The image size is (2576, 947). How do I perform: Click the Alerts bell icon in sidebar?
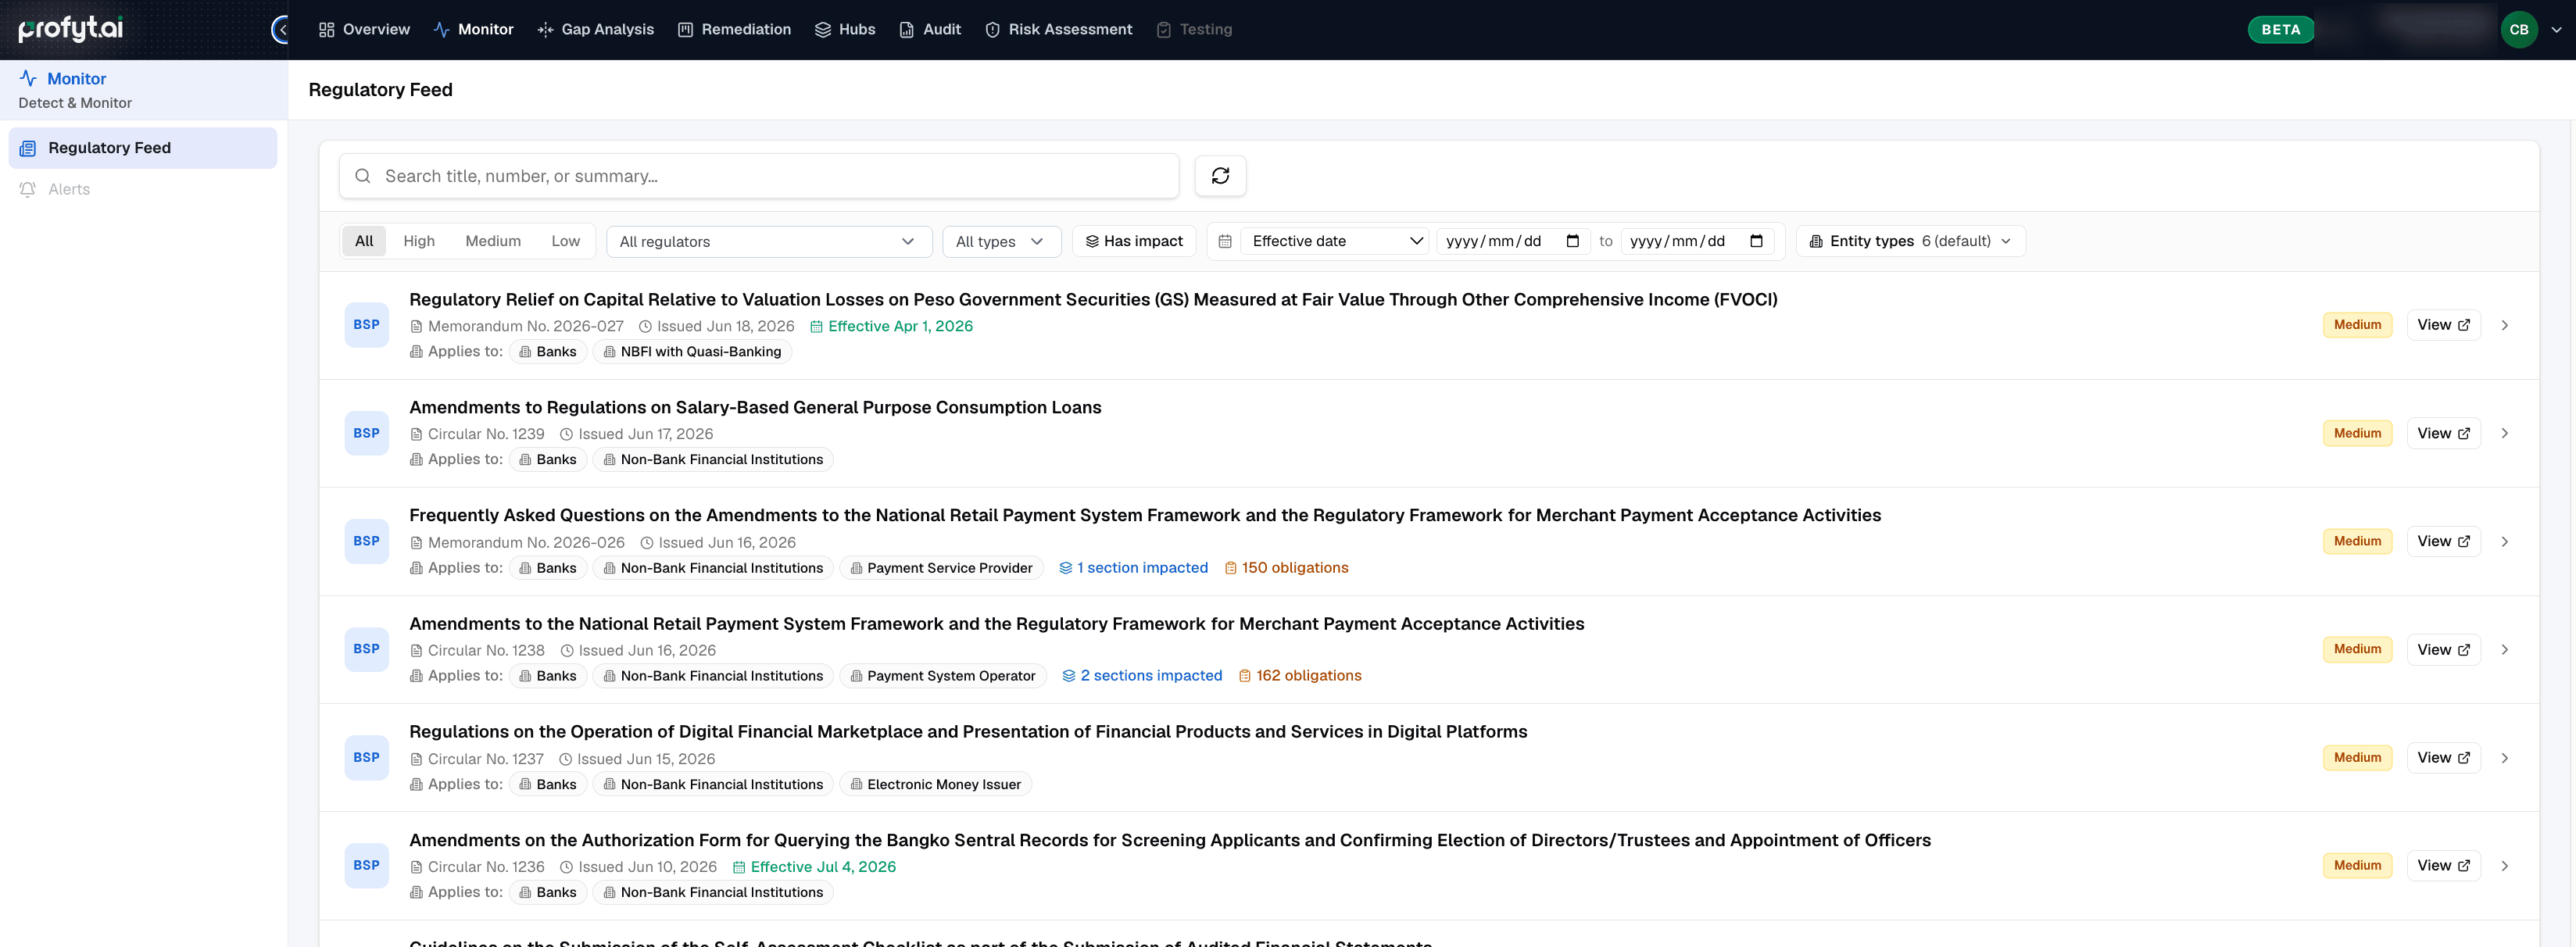coord(28,189)
